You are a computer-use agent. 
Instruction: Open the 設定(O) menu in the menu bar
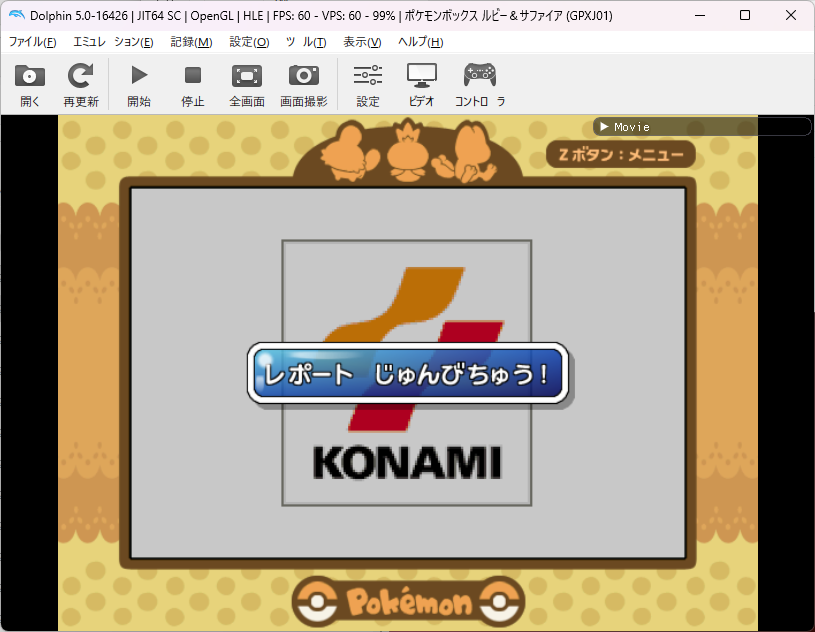pos(249,42)
